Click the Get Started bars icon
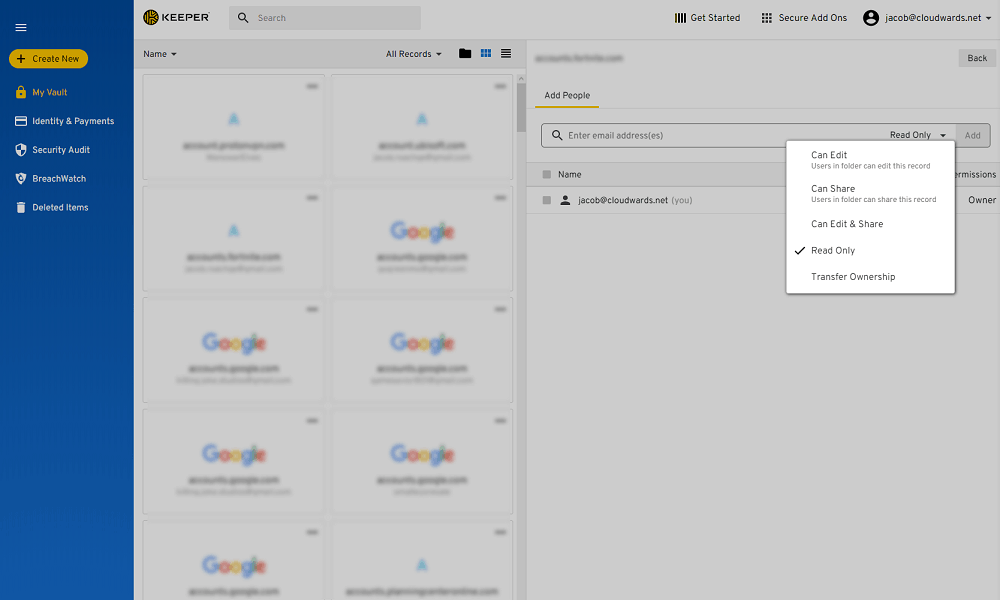The height and width of the screenshot is (600, 1000). tap(680, 18)
